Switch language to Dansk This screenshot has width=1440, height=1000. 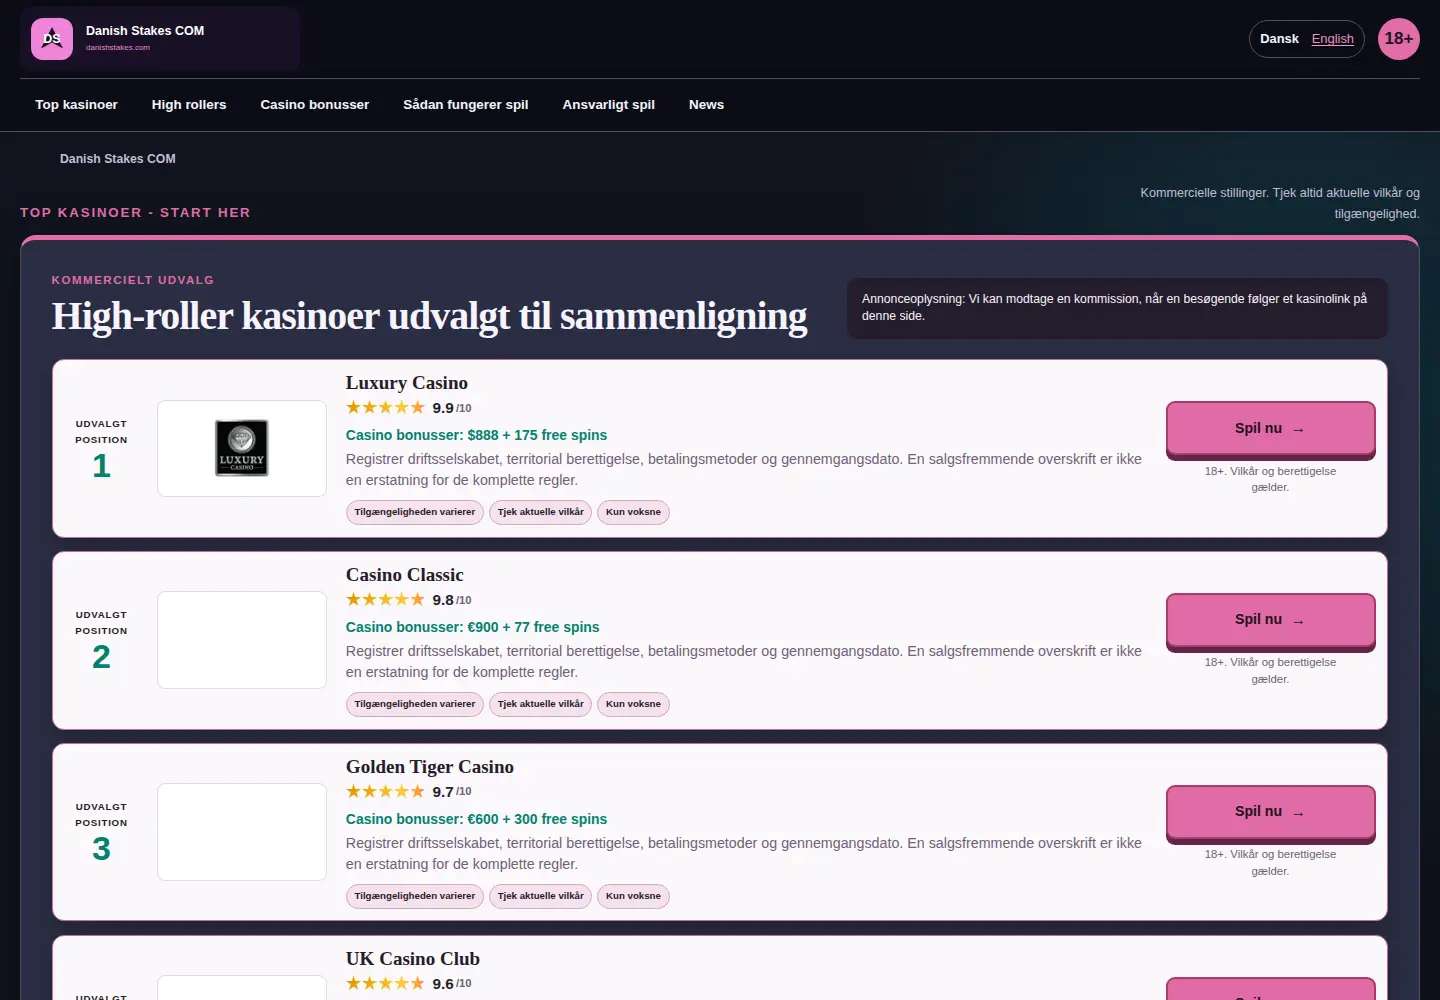tap(1279, 39)
